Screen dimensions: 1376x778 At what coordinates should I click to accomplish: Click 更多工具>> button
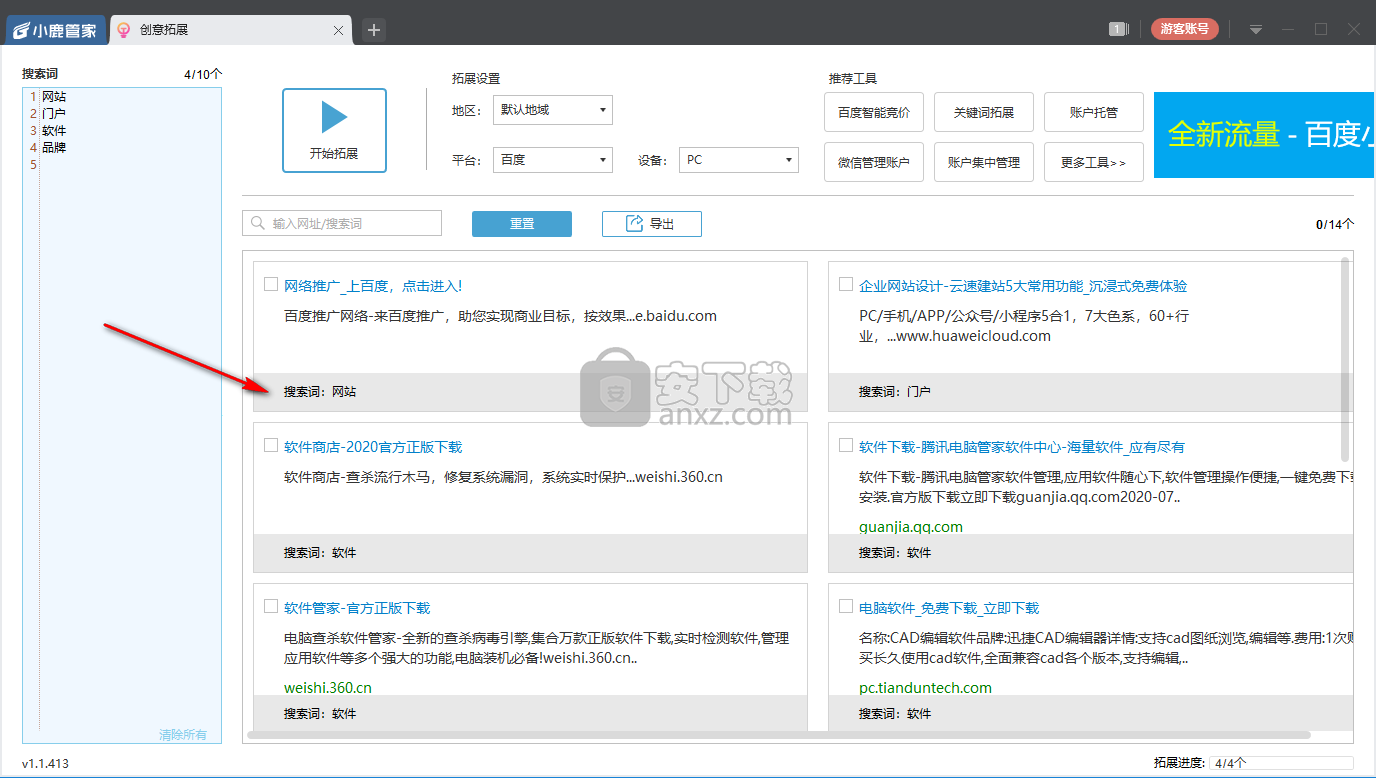click(1094, 162)
